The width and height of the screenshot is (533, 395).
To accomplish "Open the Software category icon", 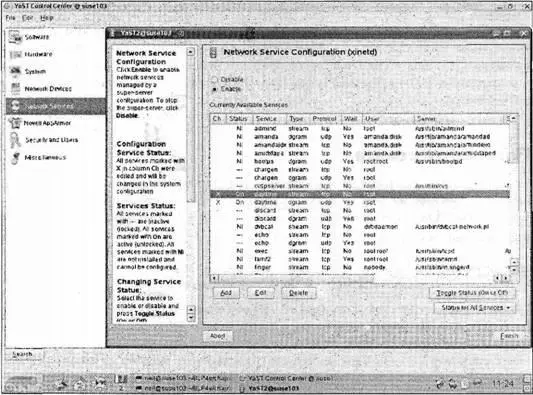I will point(15,37).
